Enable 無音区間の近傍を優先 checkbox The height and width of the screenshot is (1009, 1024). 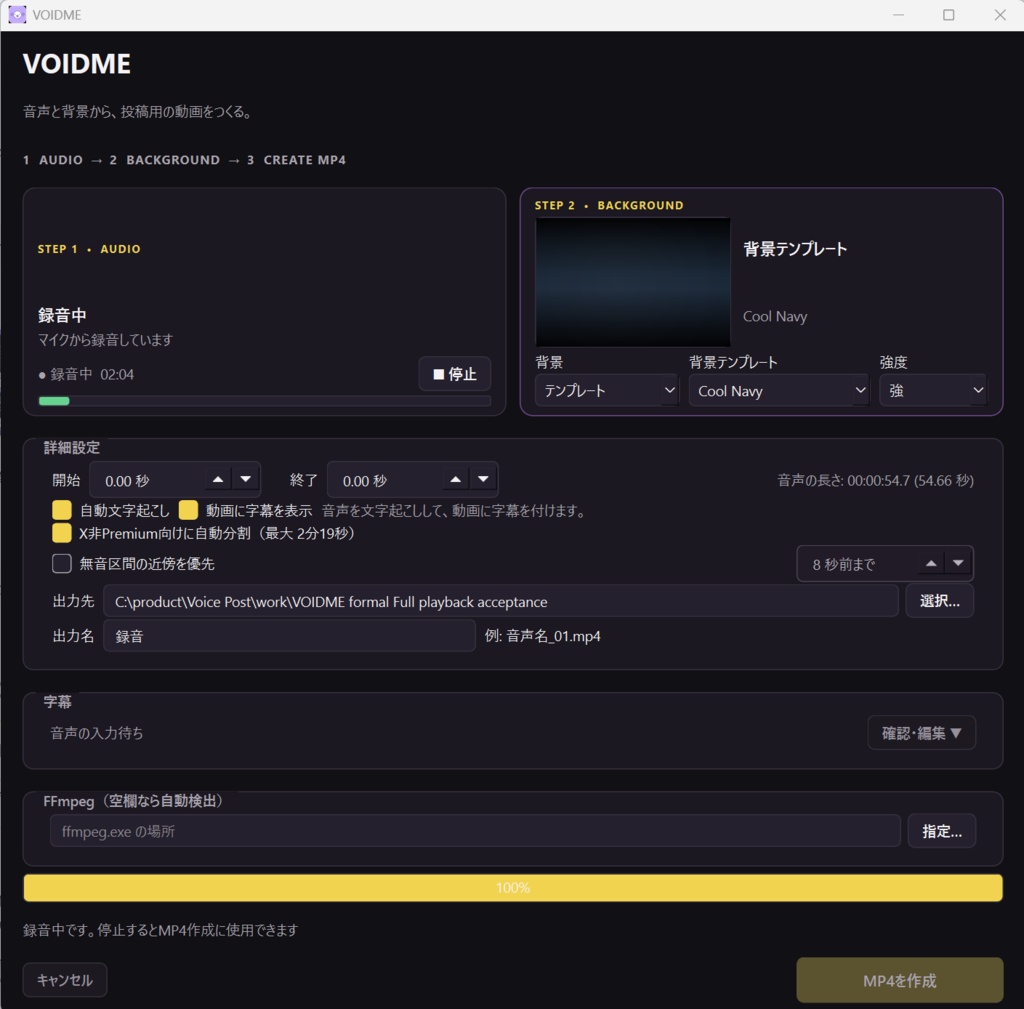[x=62, y=564]
